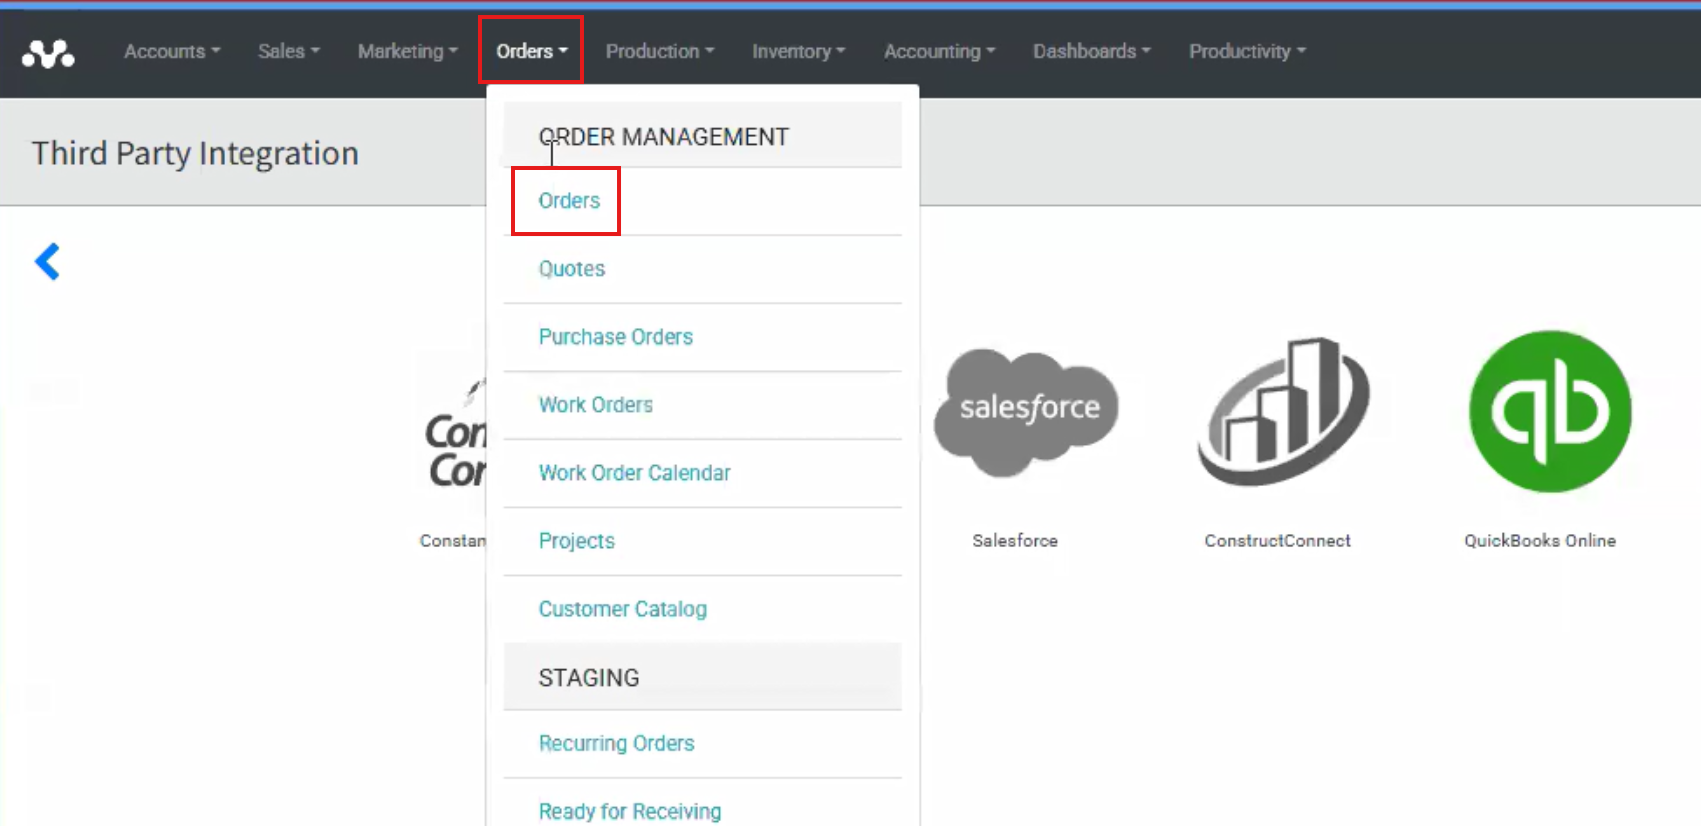This screenshot has width=1701, height=826.
Task: Expand the Dashboards dropdown
Action: coord(1091,51)
